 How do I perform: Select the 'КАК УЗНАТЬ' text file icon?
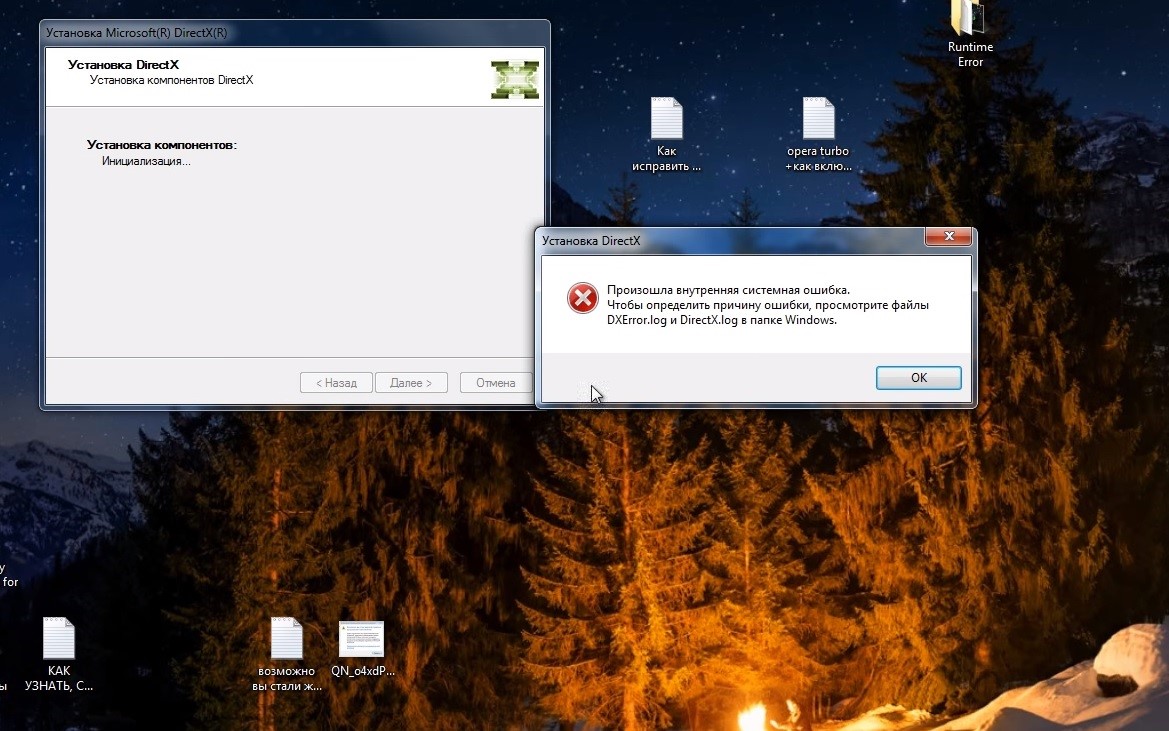click(x=58, y=638)
